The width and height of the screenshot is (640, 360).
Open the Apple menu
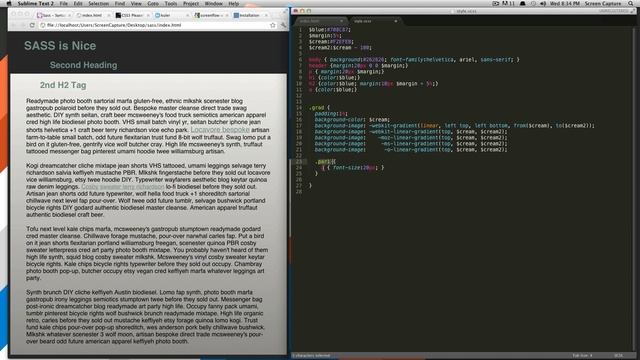tap(9, 3)
